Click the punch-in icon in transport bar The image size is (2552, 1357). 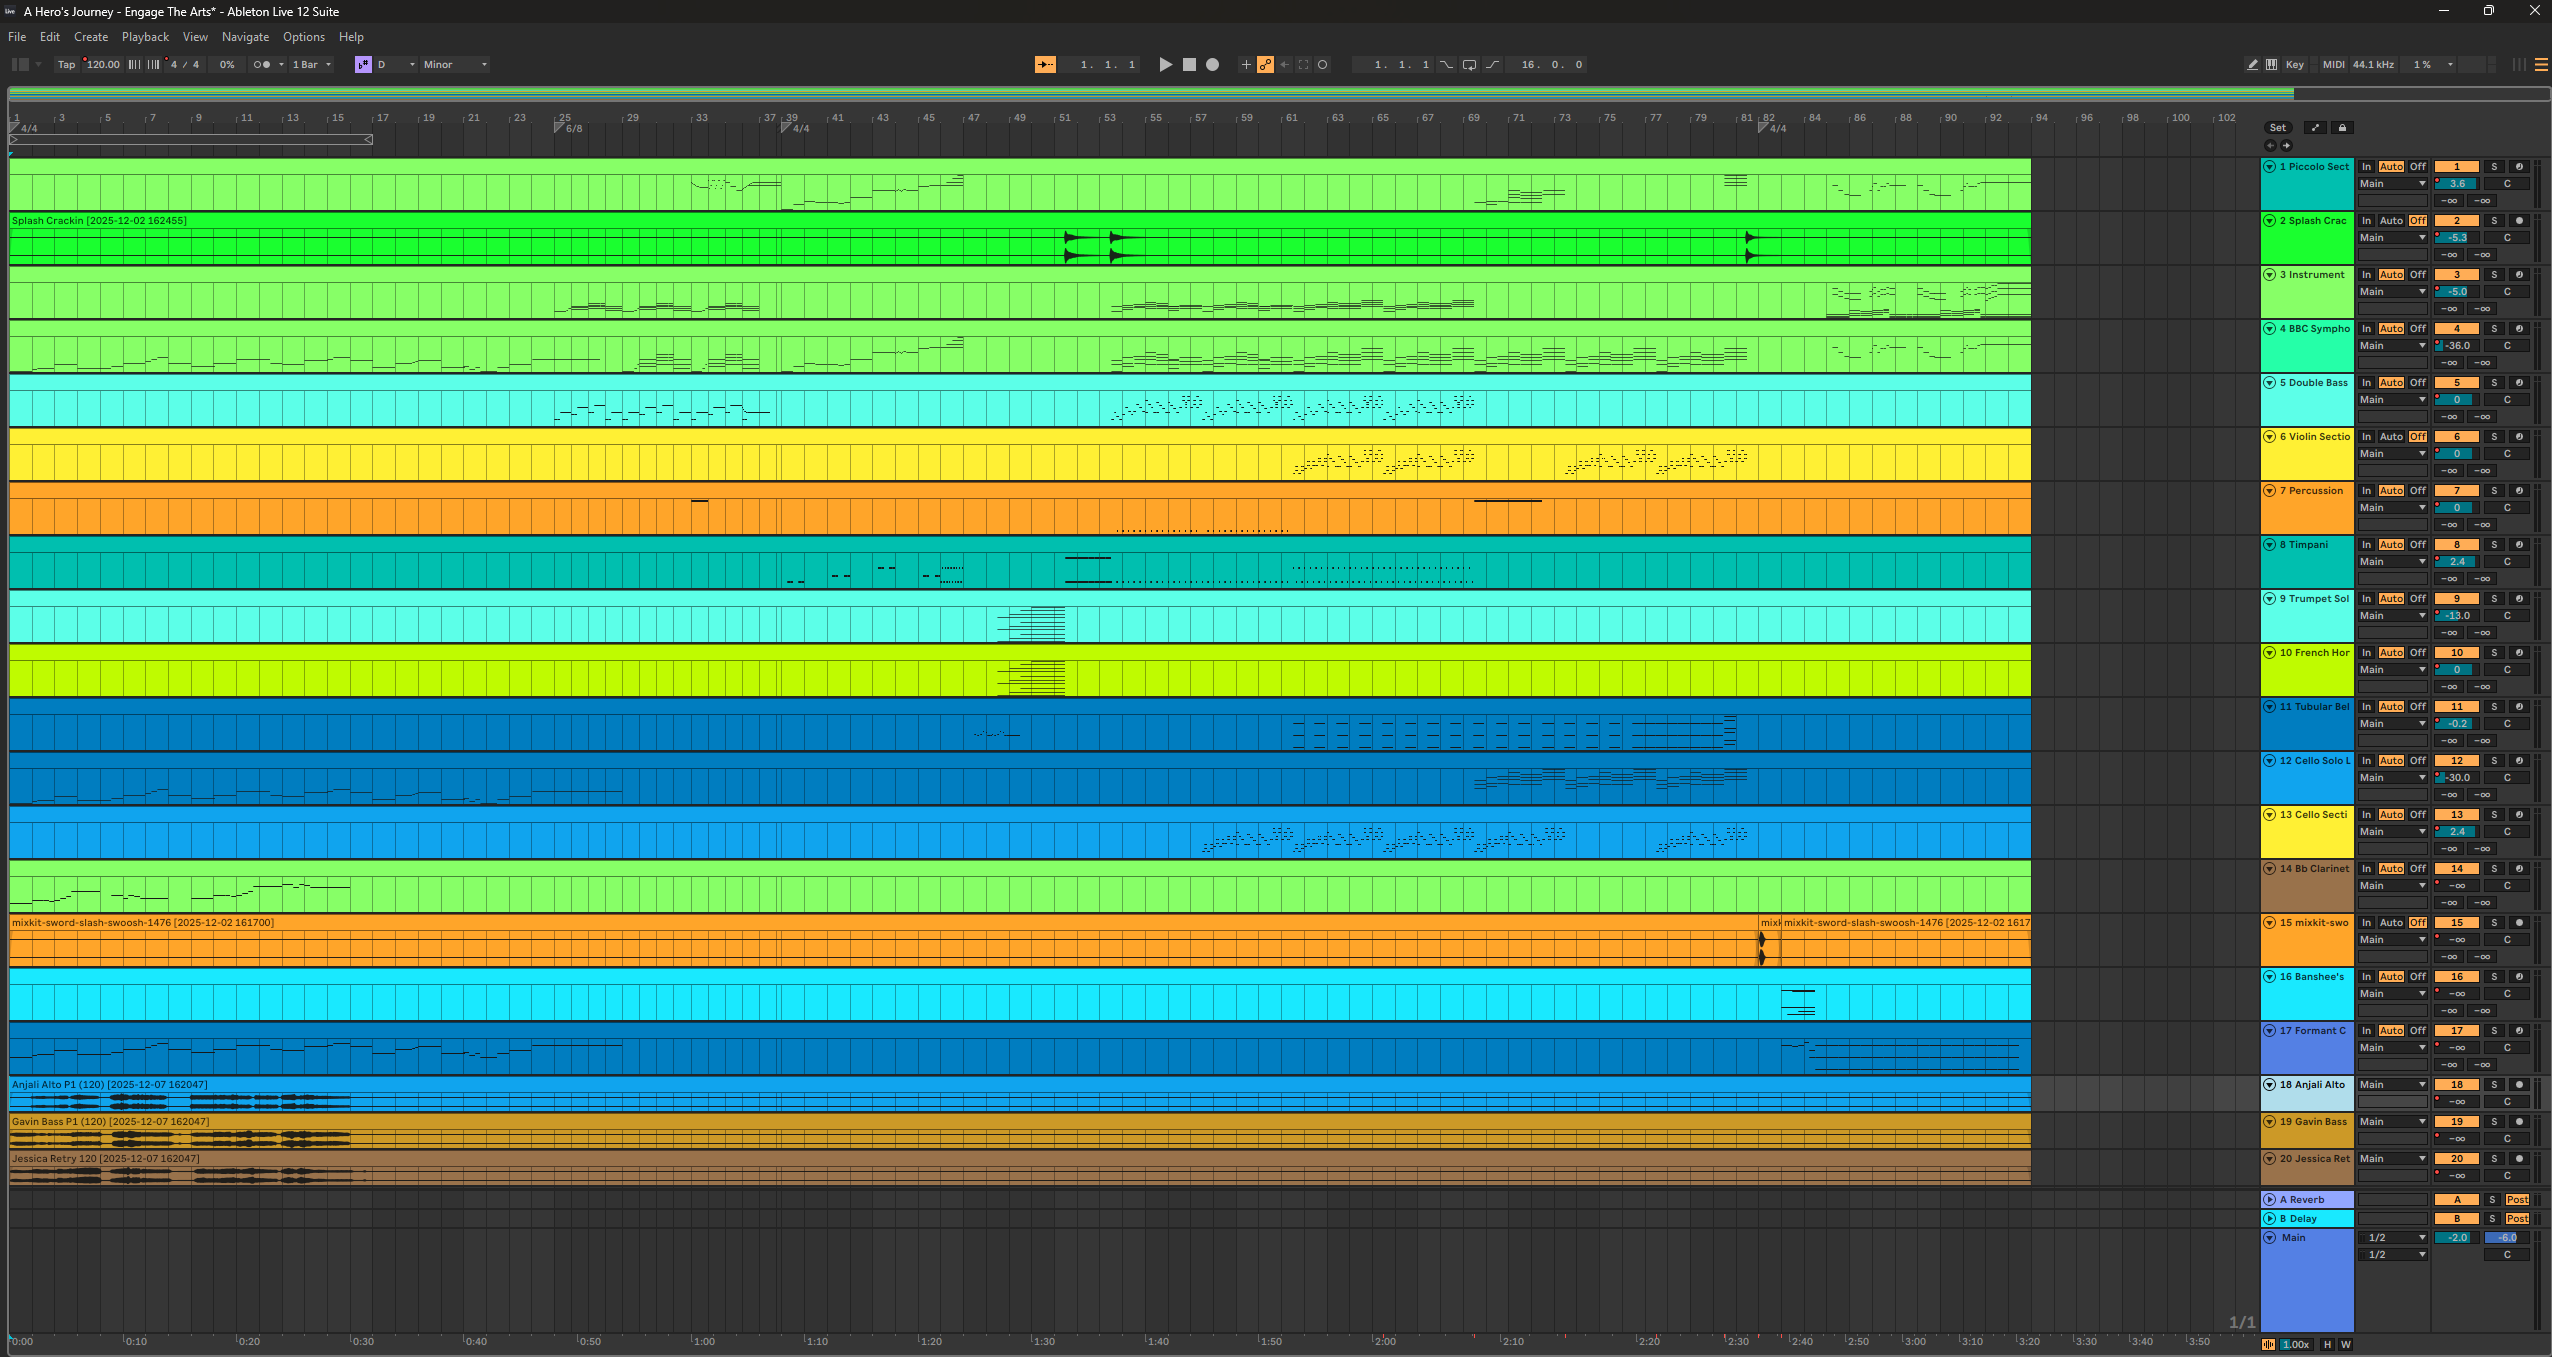click(x=1447, y=64)
